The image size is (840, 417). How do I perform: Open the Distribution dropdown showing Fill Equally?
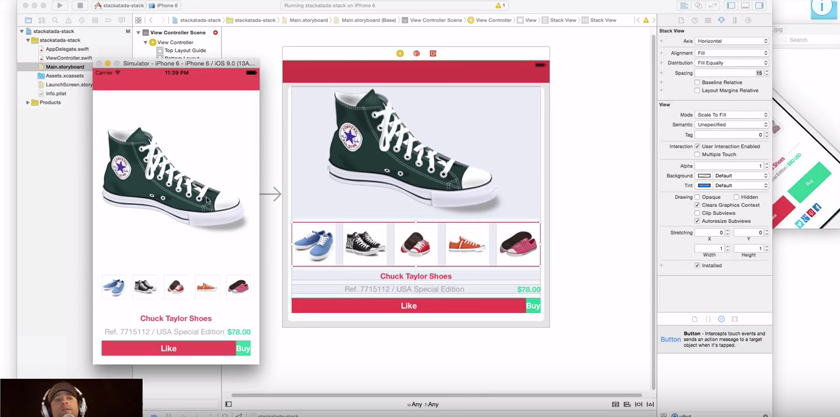click(x=732, y=63)
